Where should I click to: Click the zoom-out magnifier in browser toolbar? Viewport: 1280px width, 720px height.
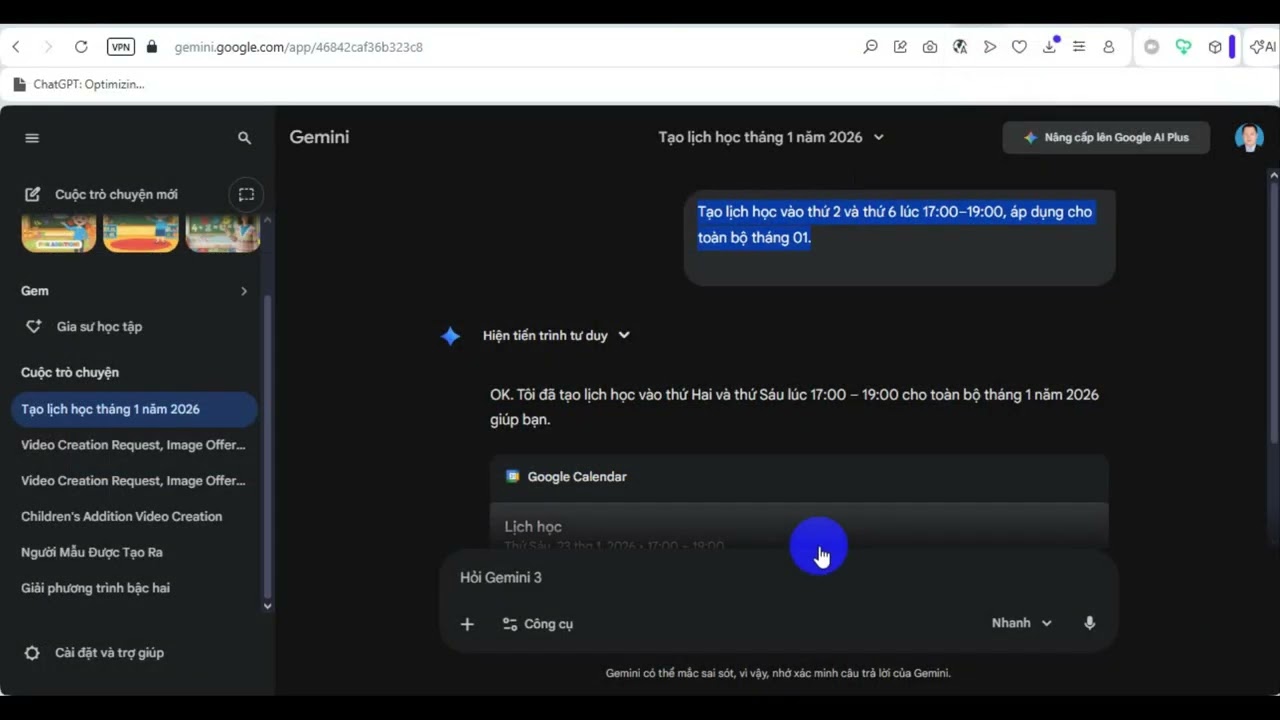(x=871, y=47)
